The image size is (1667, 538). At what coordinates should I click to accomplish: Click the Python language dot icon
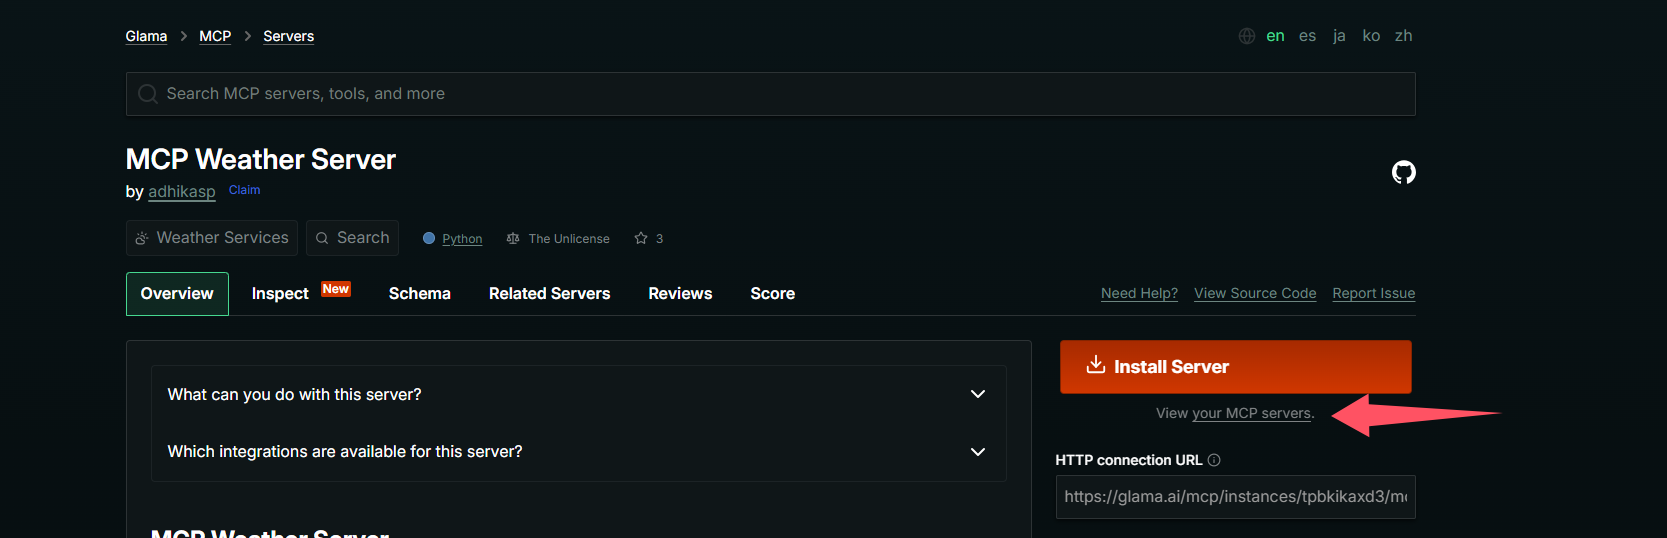click(x=429, y=238)
